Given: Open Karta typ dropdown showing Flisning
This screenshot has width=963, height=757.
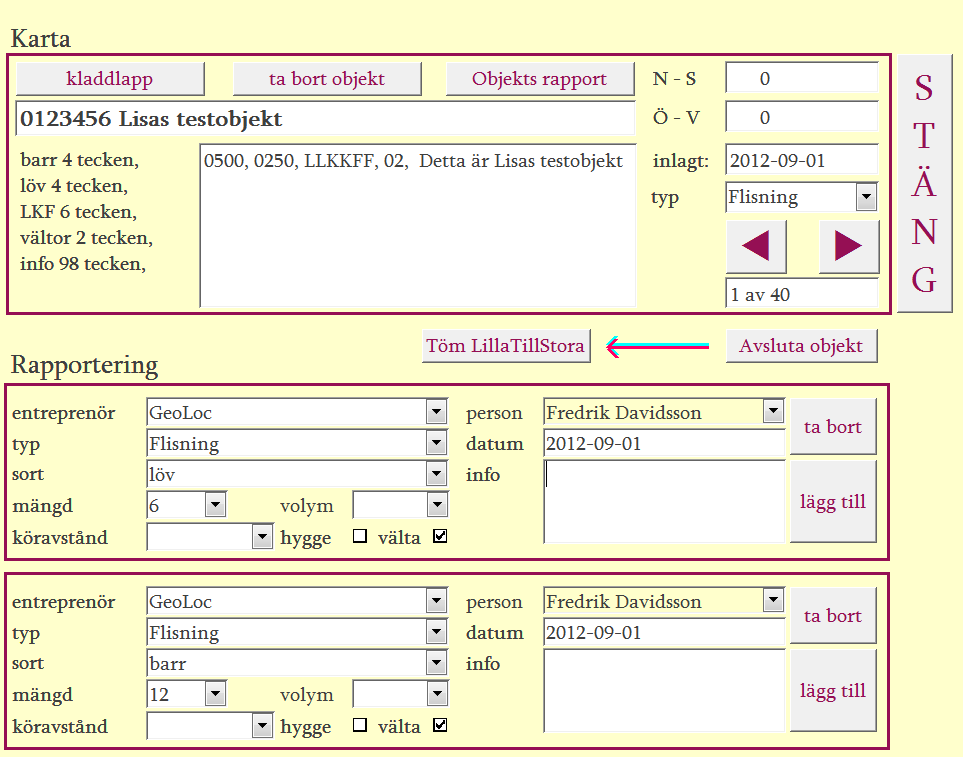Looking at the screenshot, I should pos(867,197).
